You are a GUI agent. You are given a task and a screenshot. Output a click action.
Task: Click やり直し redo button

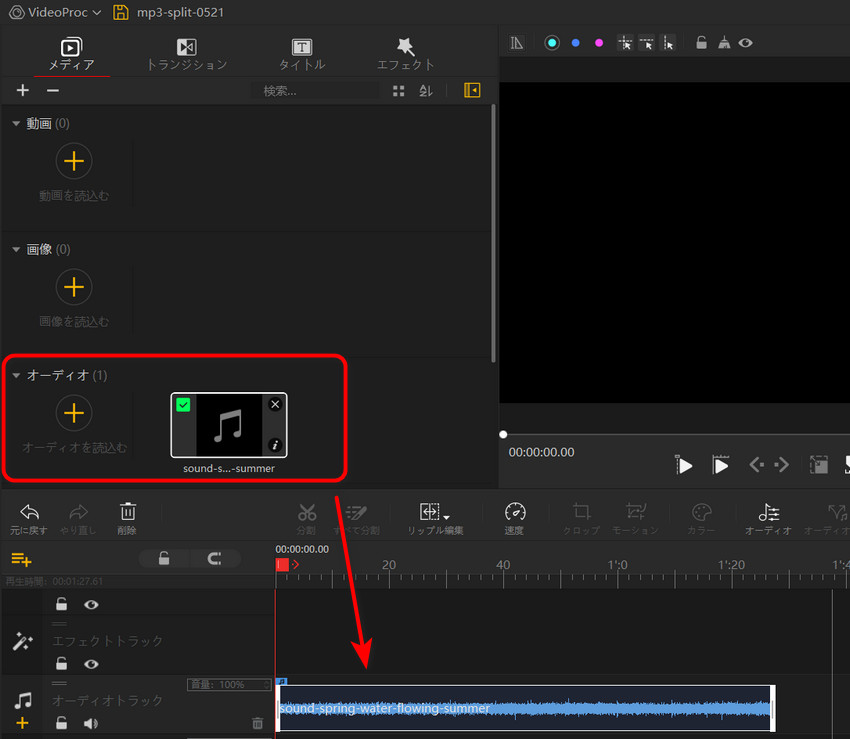tap(78, 518)
